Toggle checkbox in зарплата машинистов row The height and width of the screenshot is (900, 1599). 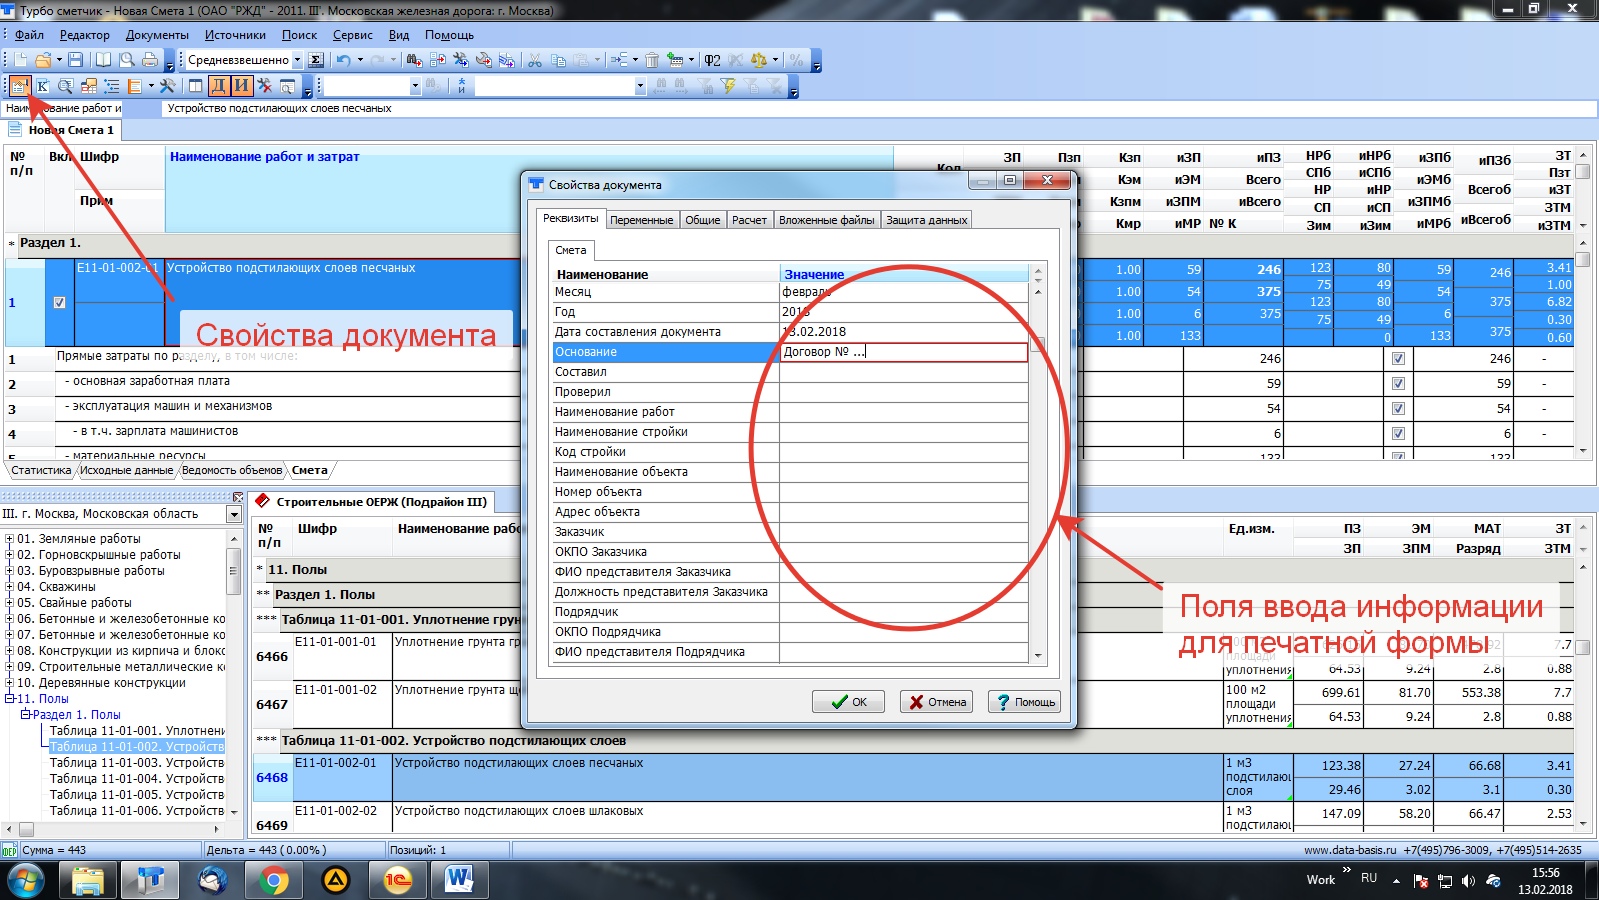click(x=1398, y=433)
